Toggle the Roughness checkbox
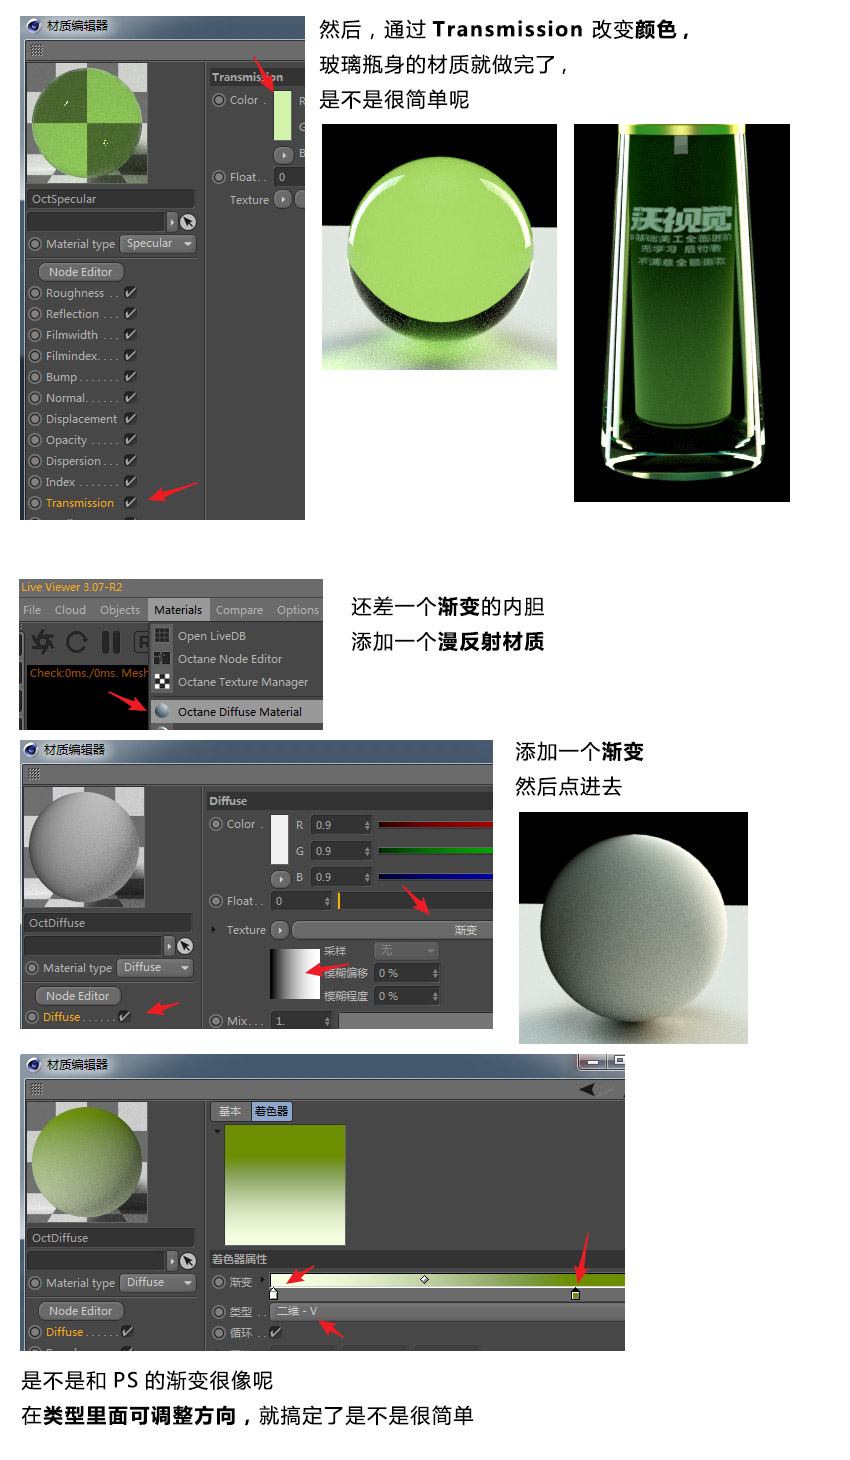 click(130, 293)
